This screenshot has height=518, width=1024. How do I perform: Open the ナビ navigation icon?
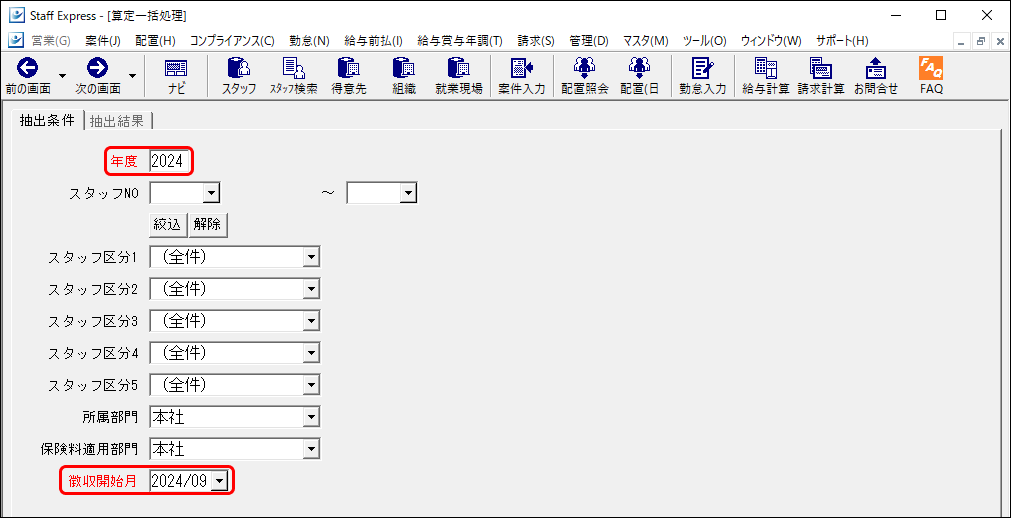coord(176,75)
